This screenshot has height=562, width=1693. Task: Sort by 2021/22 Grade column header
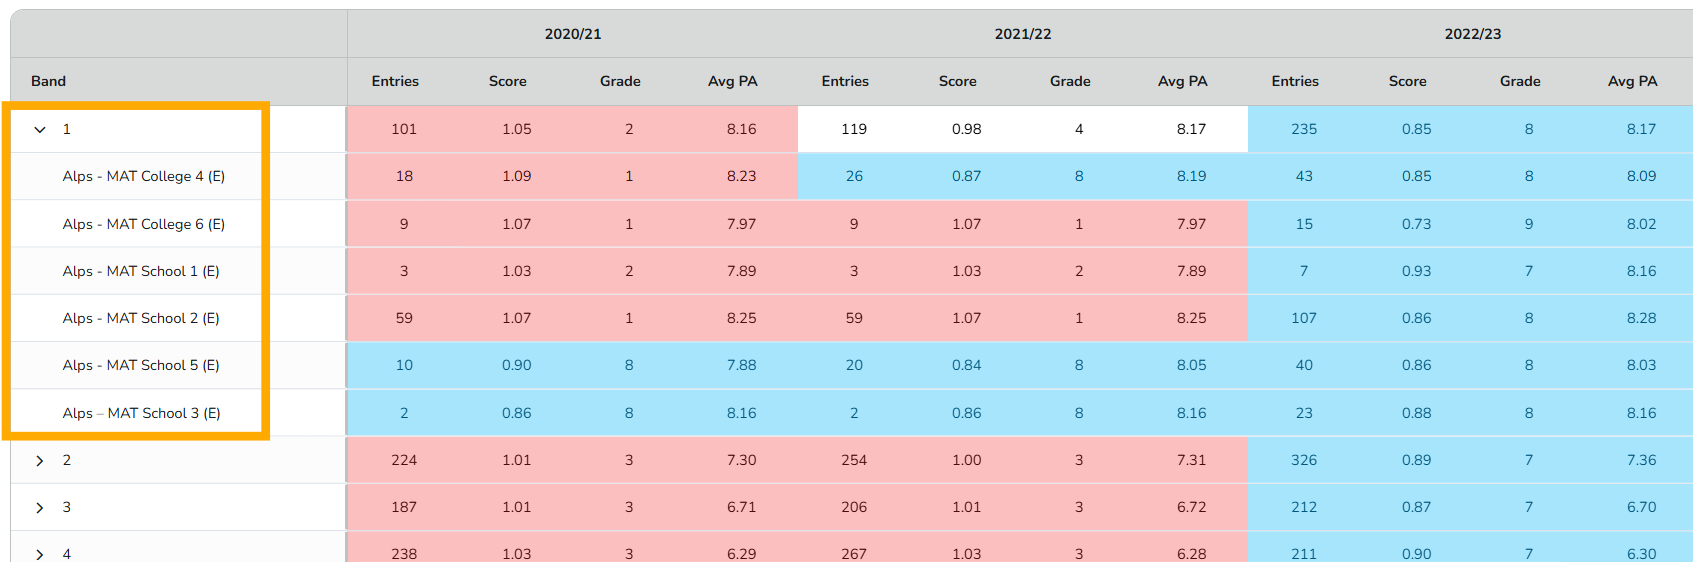coord(1070,81)
